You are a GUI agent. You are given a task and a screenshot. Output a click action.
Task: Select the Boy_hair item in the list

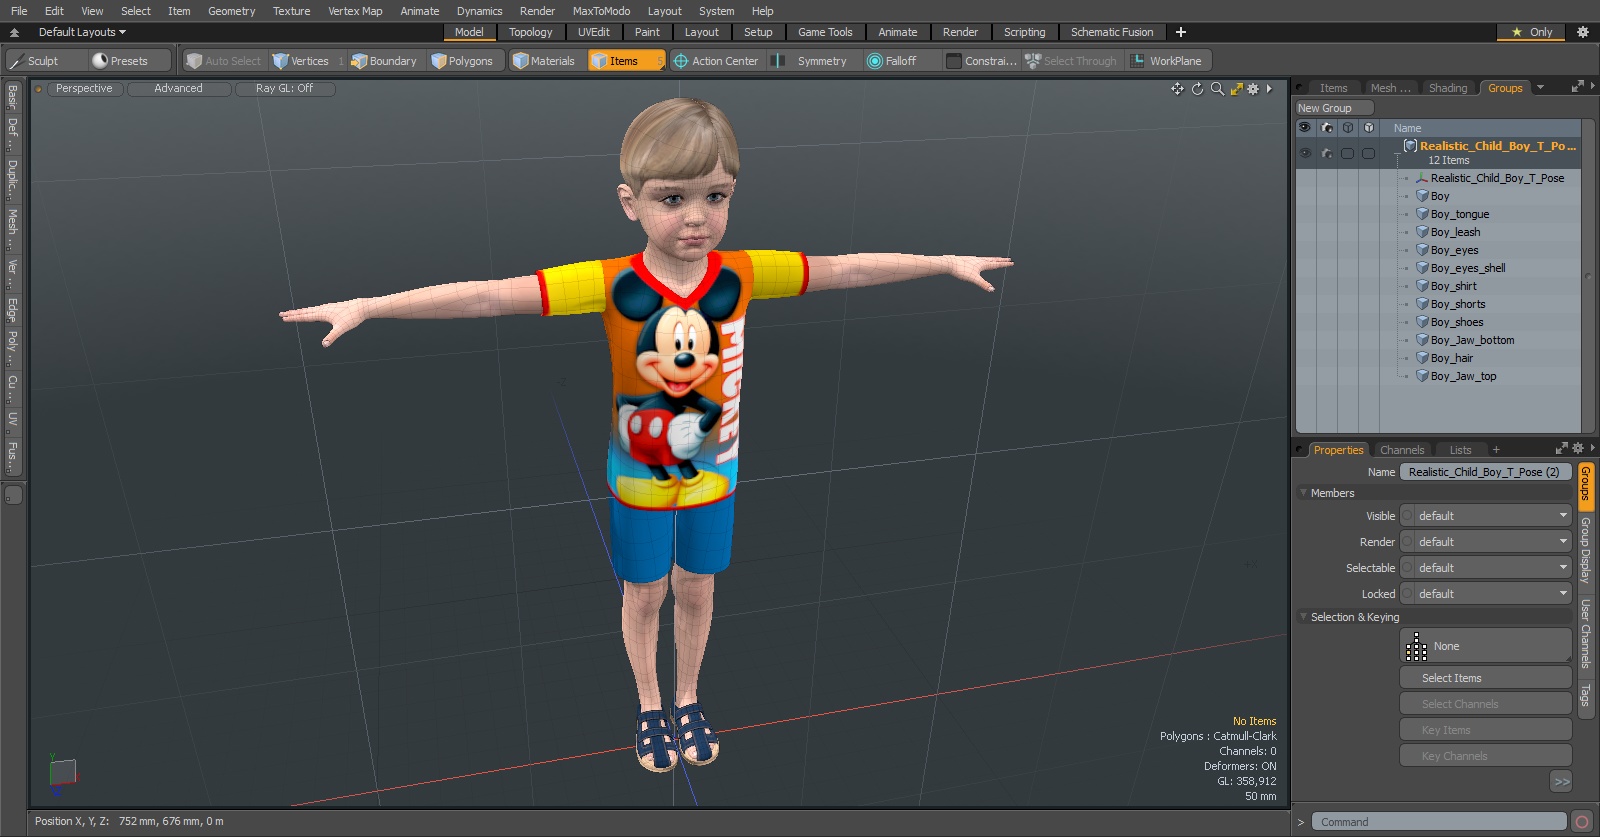click(x=1451, y=358)
